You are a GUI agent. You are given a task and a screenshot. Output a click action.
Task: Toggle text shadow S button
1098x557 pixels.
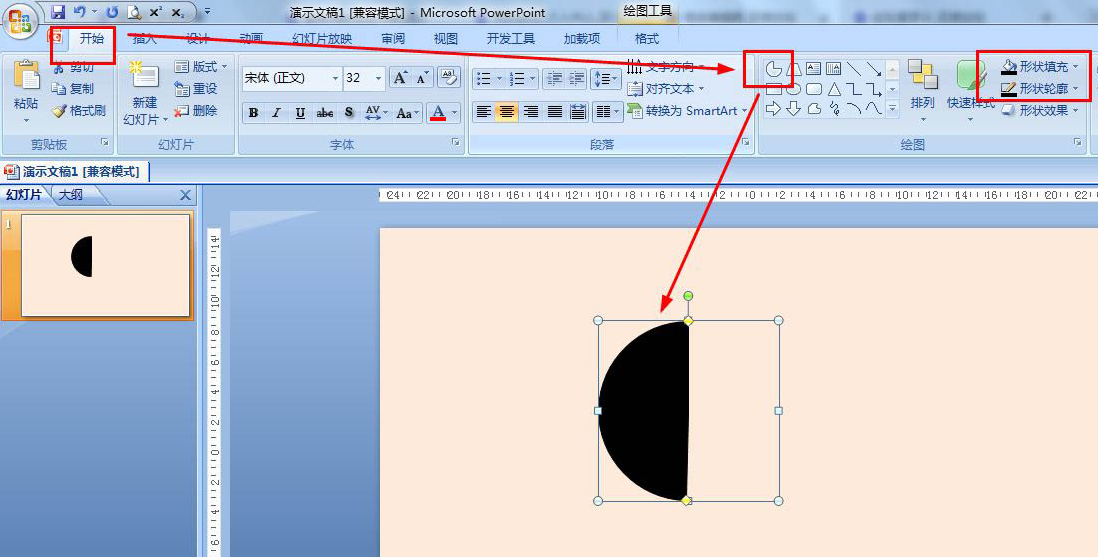coord(349,113)
